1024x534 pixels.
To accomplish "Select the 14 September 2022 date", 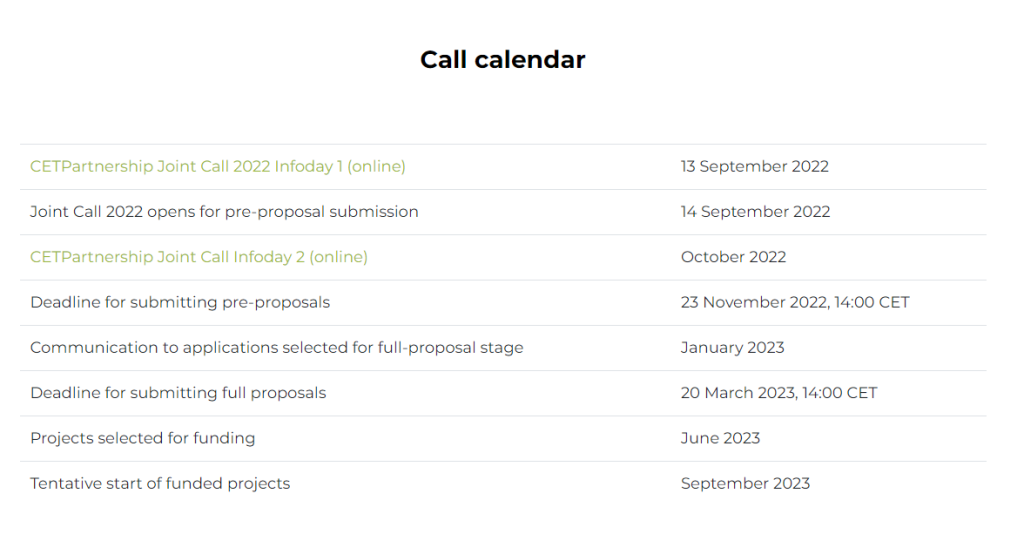I will [755, 212].
